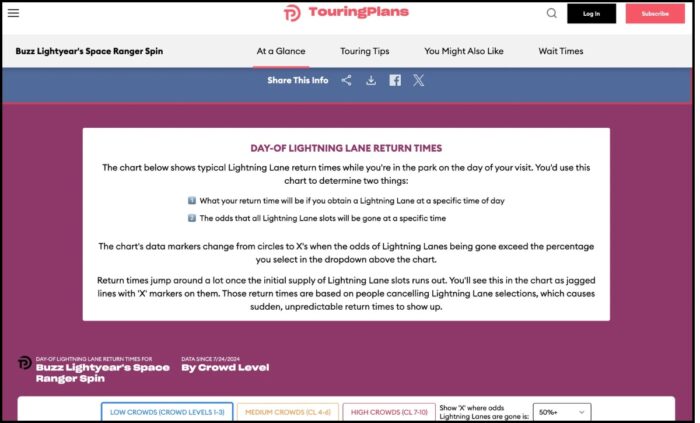Click the Log In button
The image size is (700, 423).
[592, 14]
